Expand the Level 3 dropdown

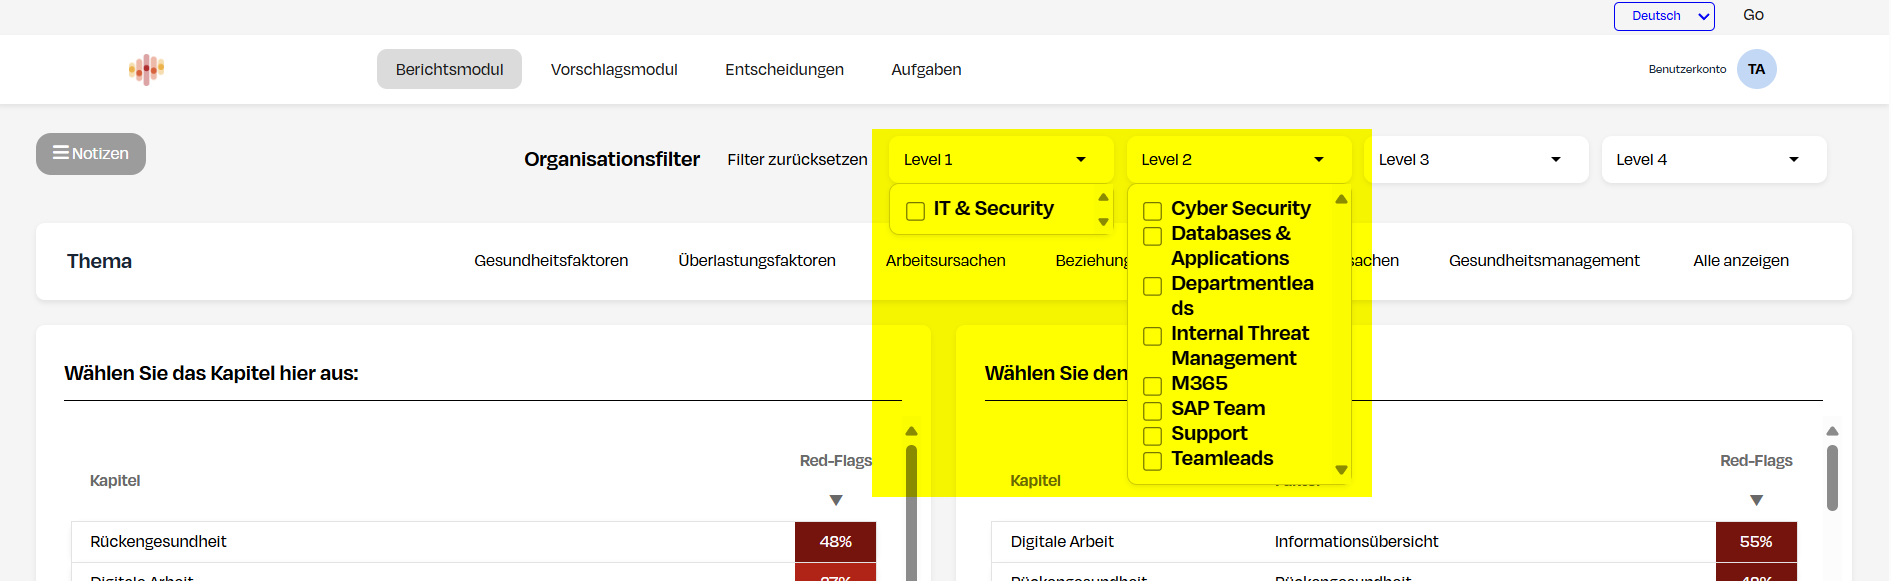click(1469, 160)
